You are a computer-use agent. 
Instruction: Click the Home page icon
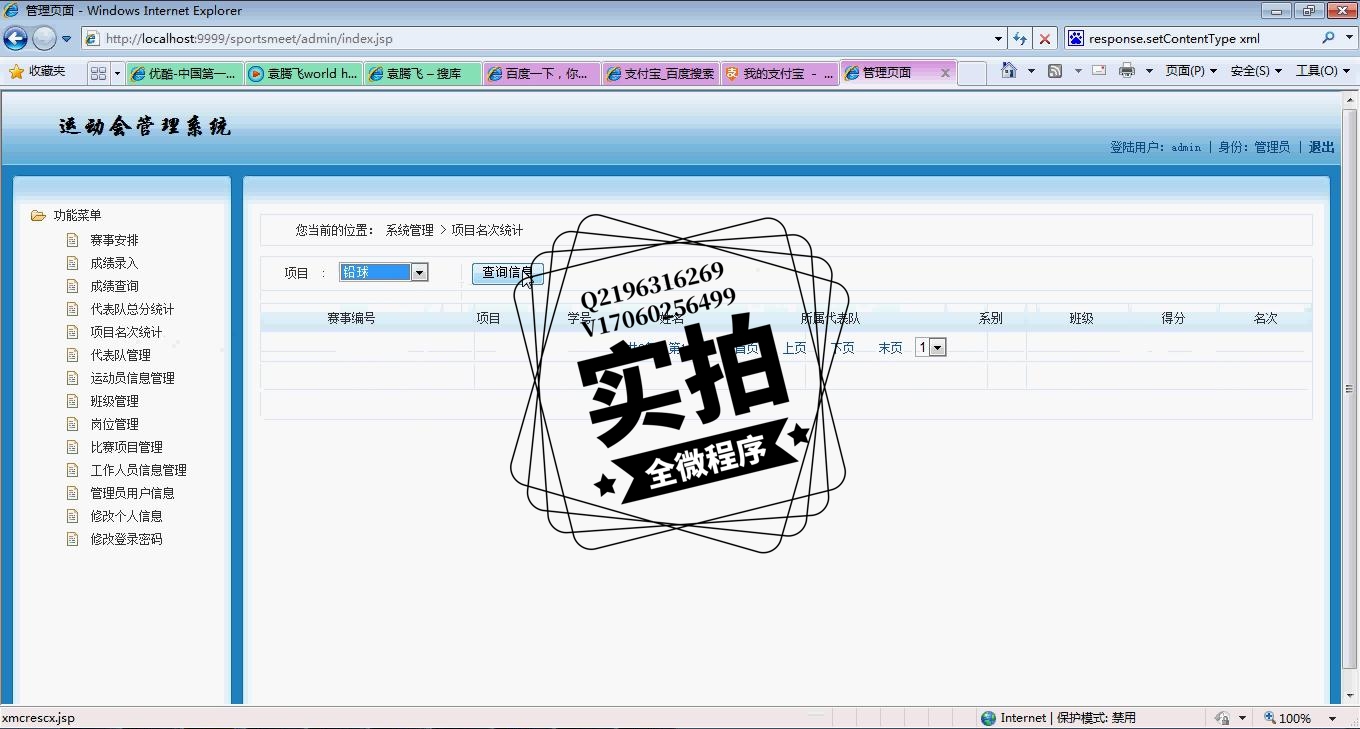click(x=1009, y=71)
